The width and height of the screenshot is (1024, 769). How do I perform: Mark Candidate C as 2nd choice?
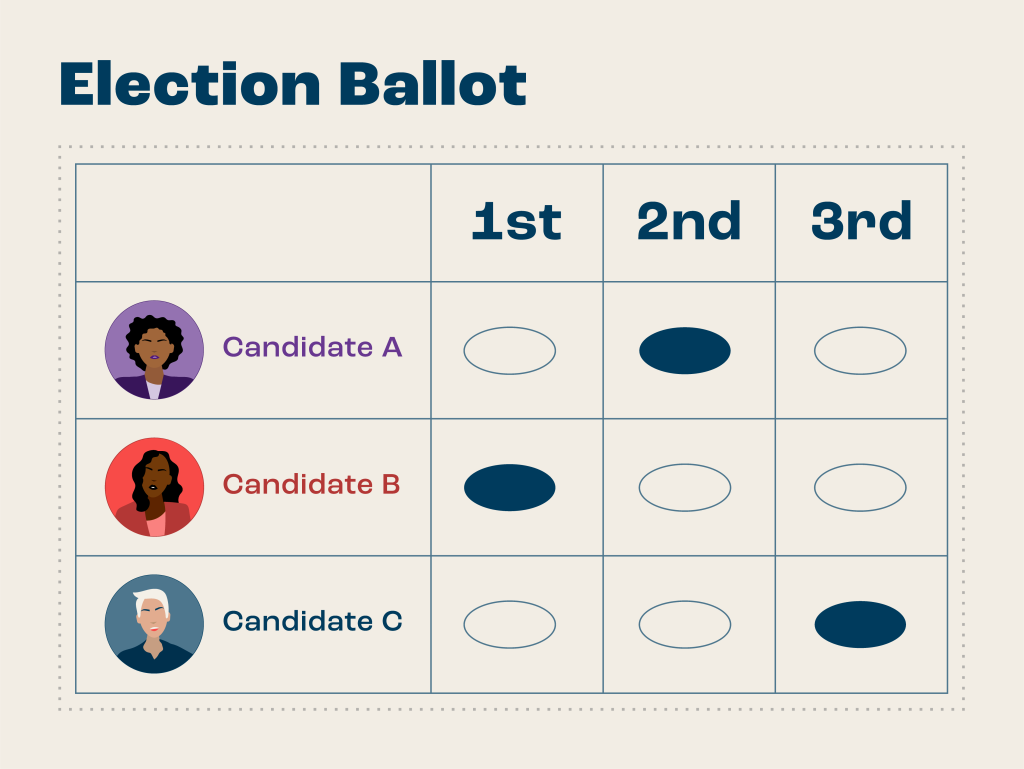tap(685, 625)
